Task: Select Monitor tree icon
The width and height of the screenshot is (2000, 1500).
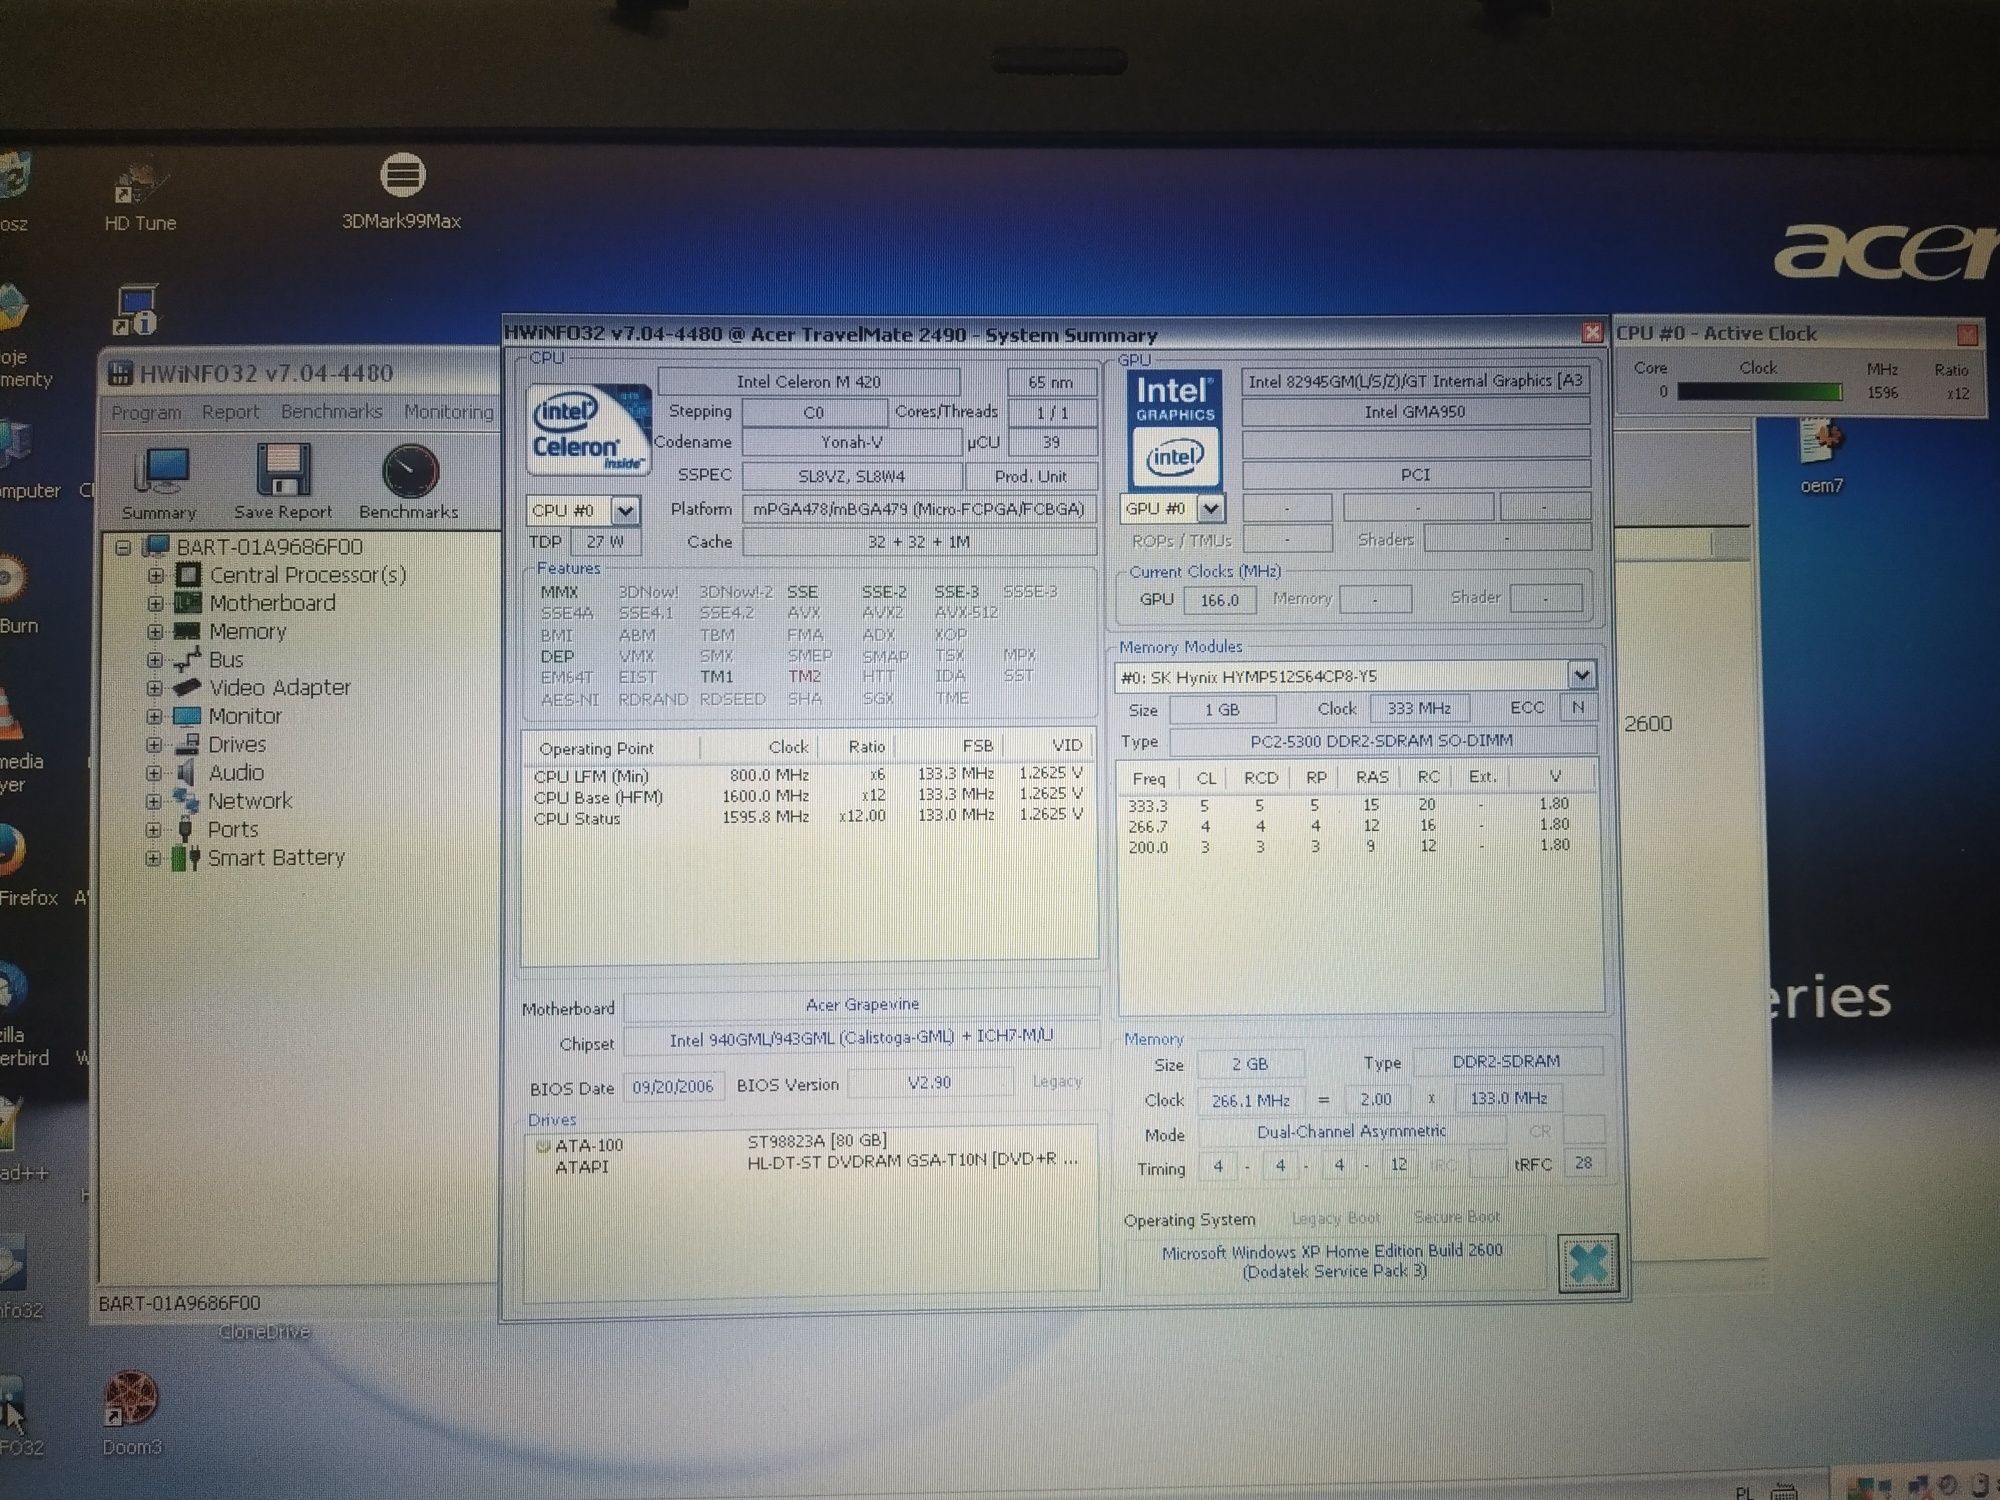Action: 187,716
